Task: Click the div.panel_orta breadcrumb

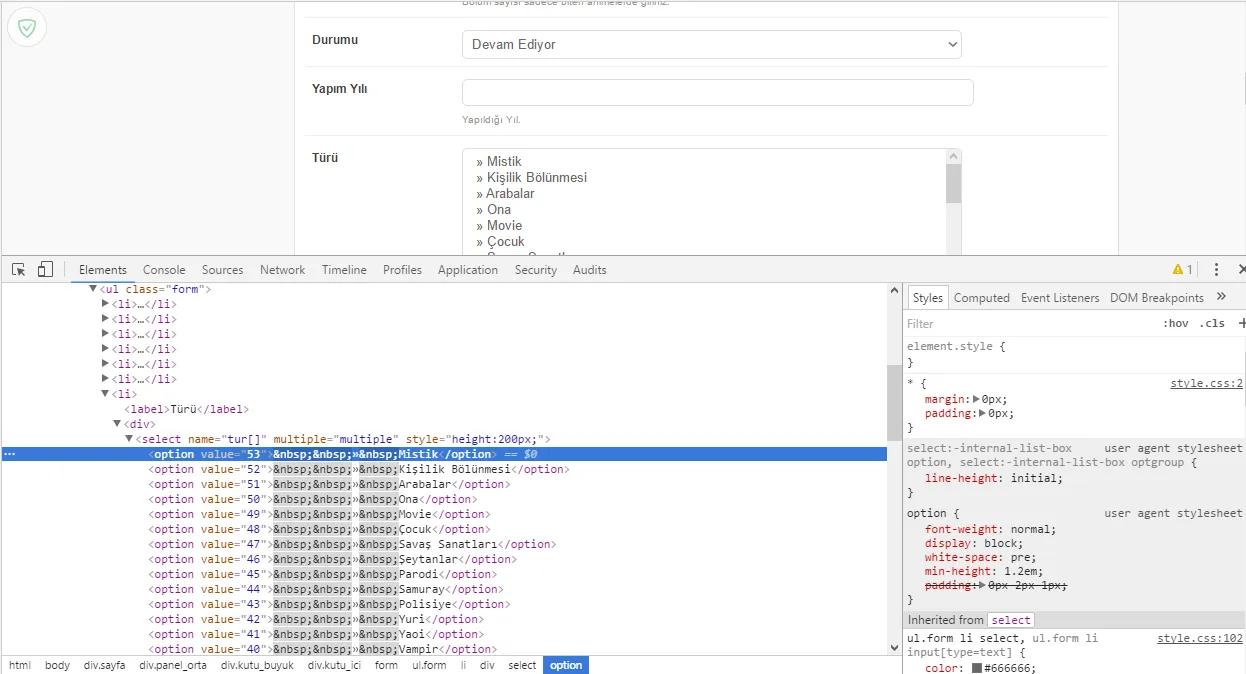Action: point(173,665)
